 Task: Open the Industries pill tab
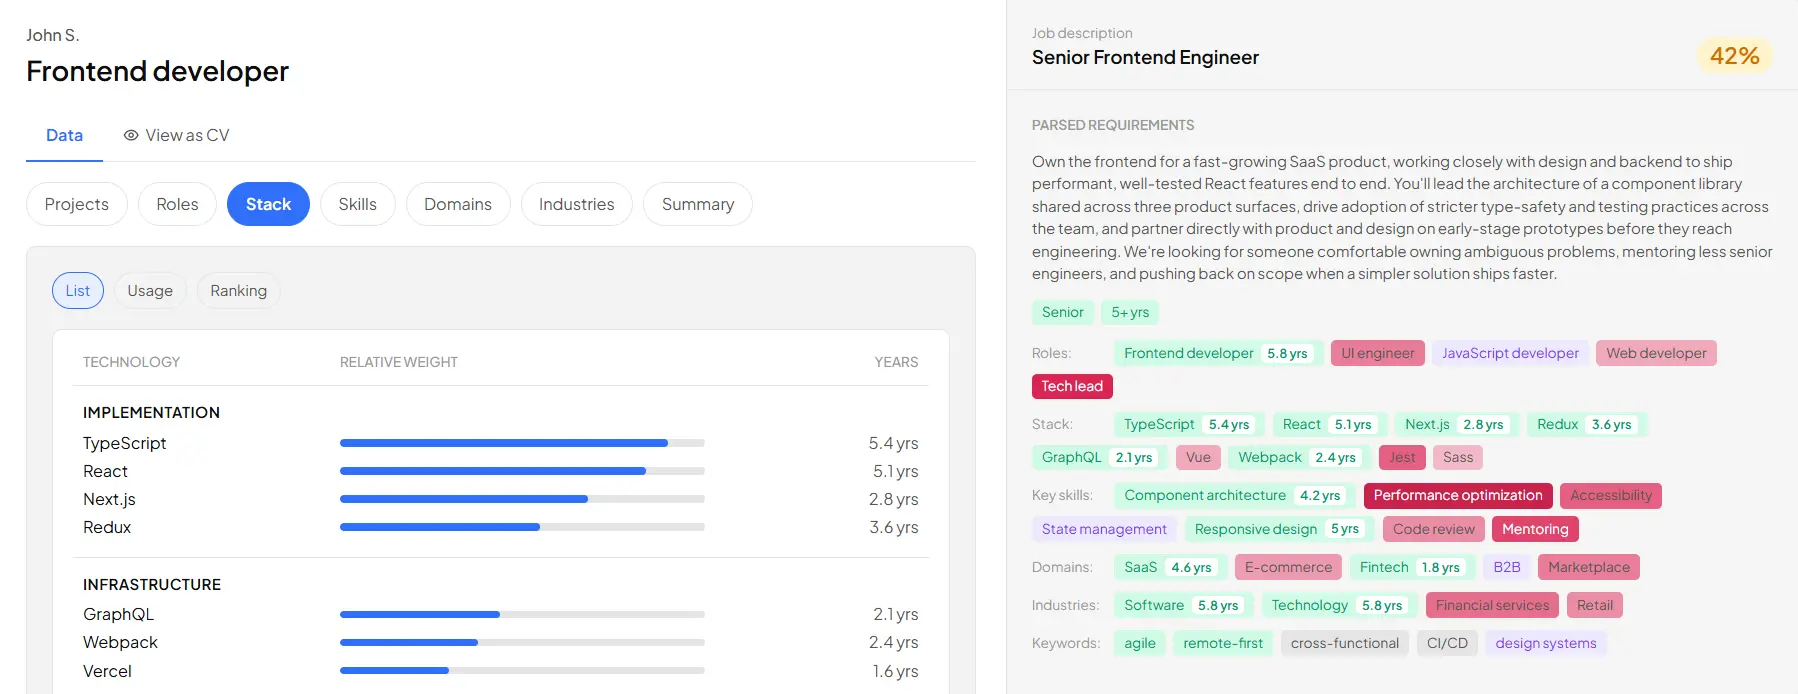[577, 204]
